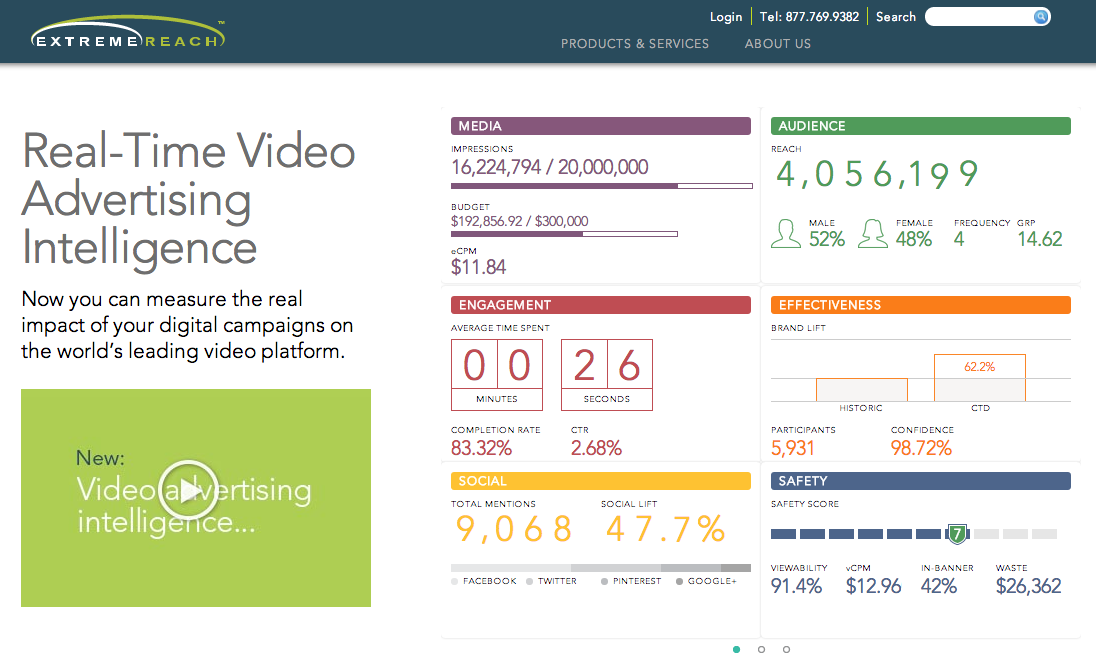Click the female audience silhouette icon
This screenshot has height=654, width=1096.
873,234
